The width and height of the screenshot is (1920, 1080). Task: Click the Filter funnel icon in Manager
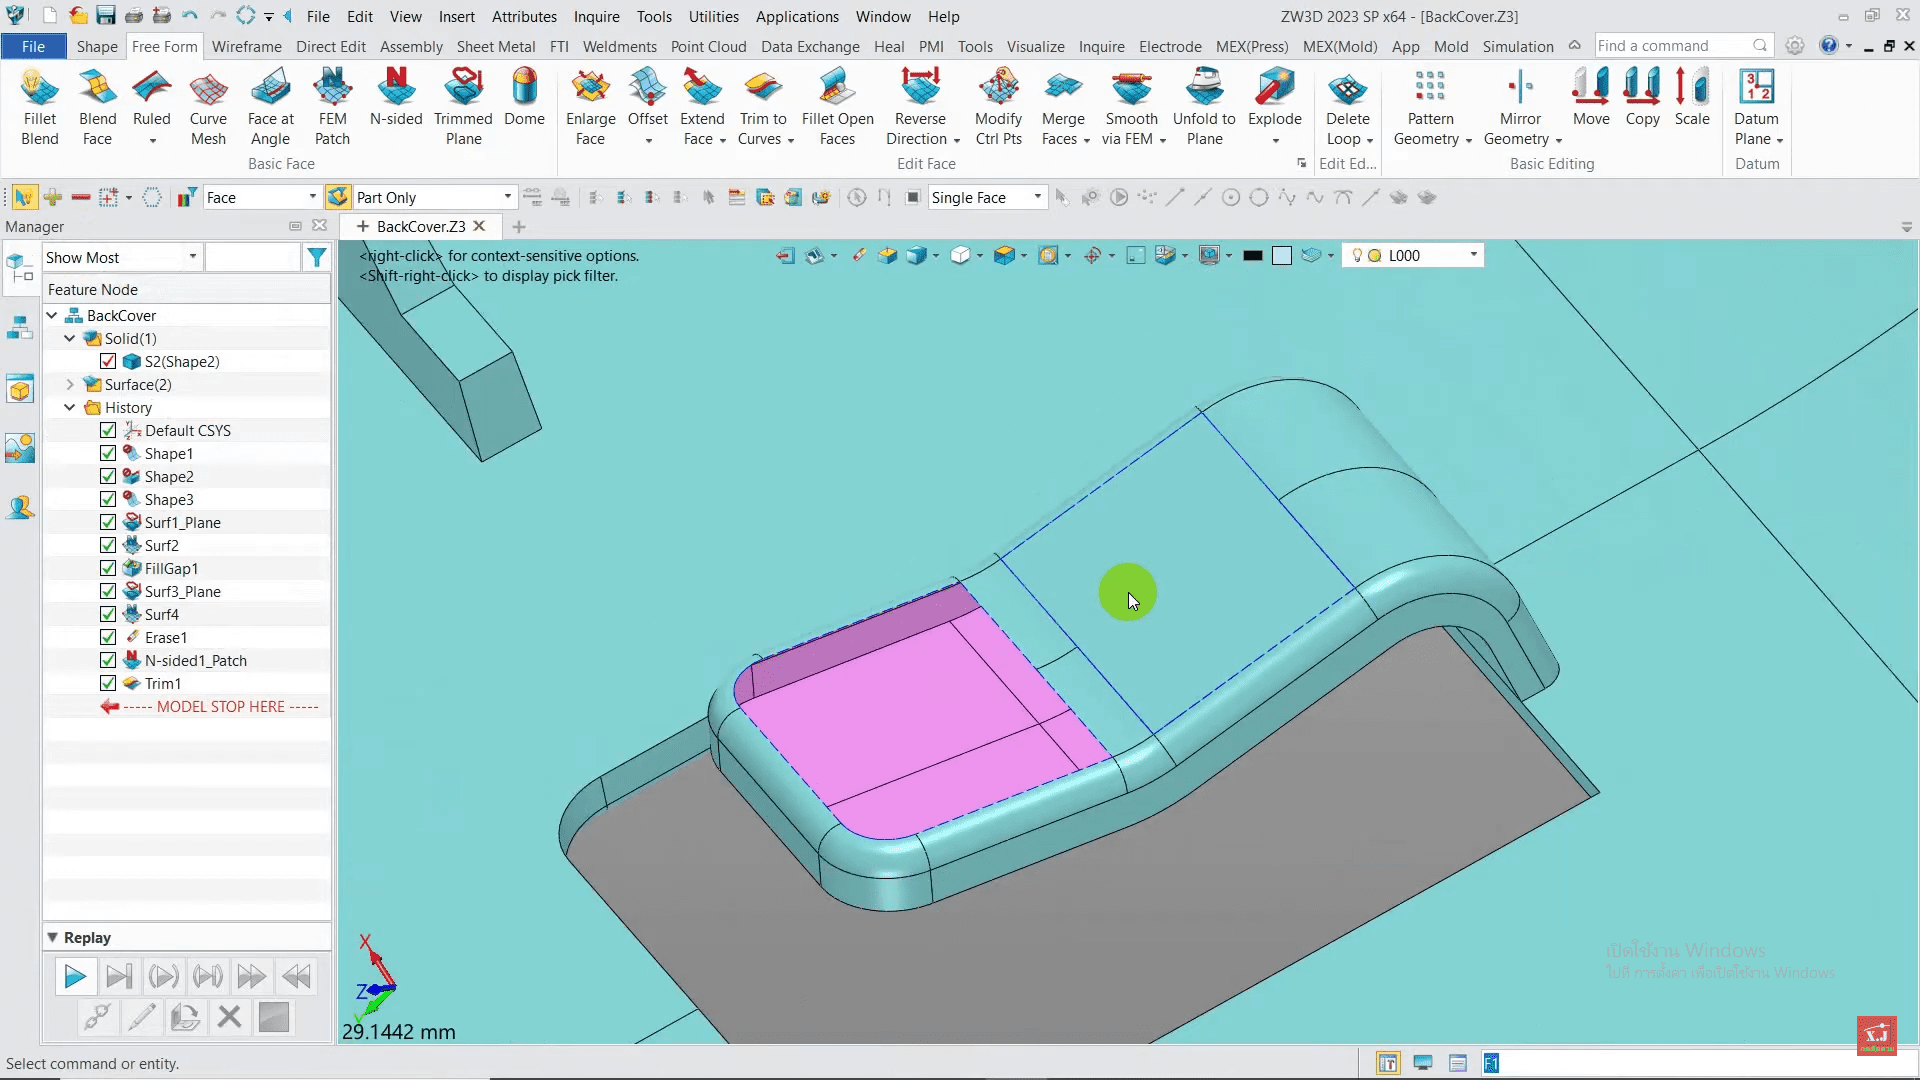(x=316, y=258)
